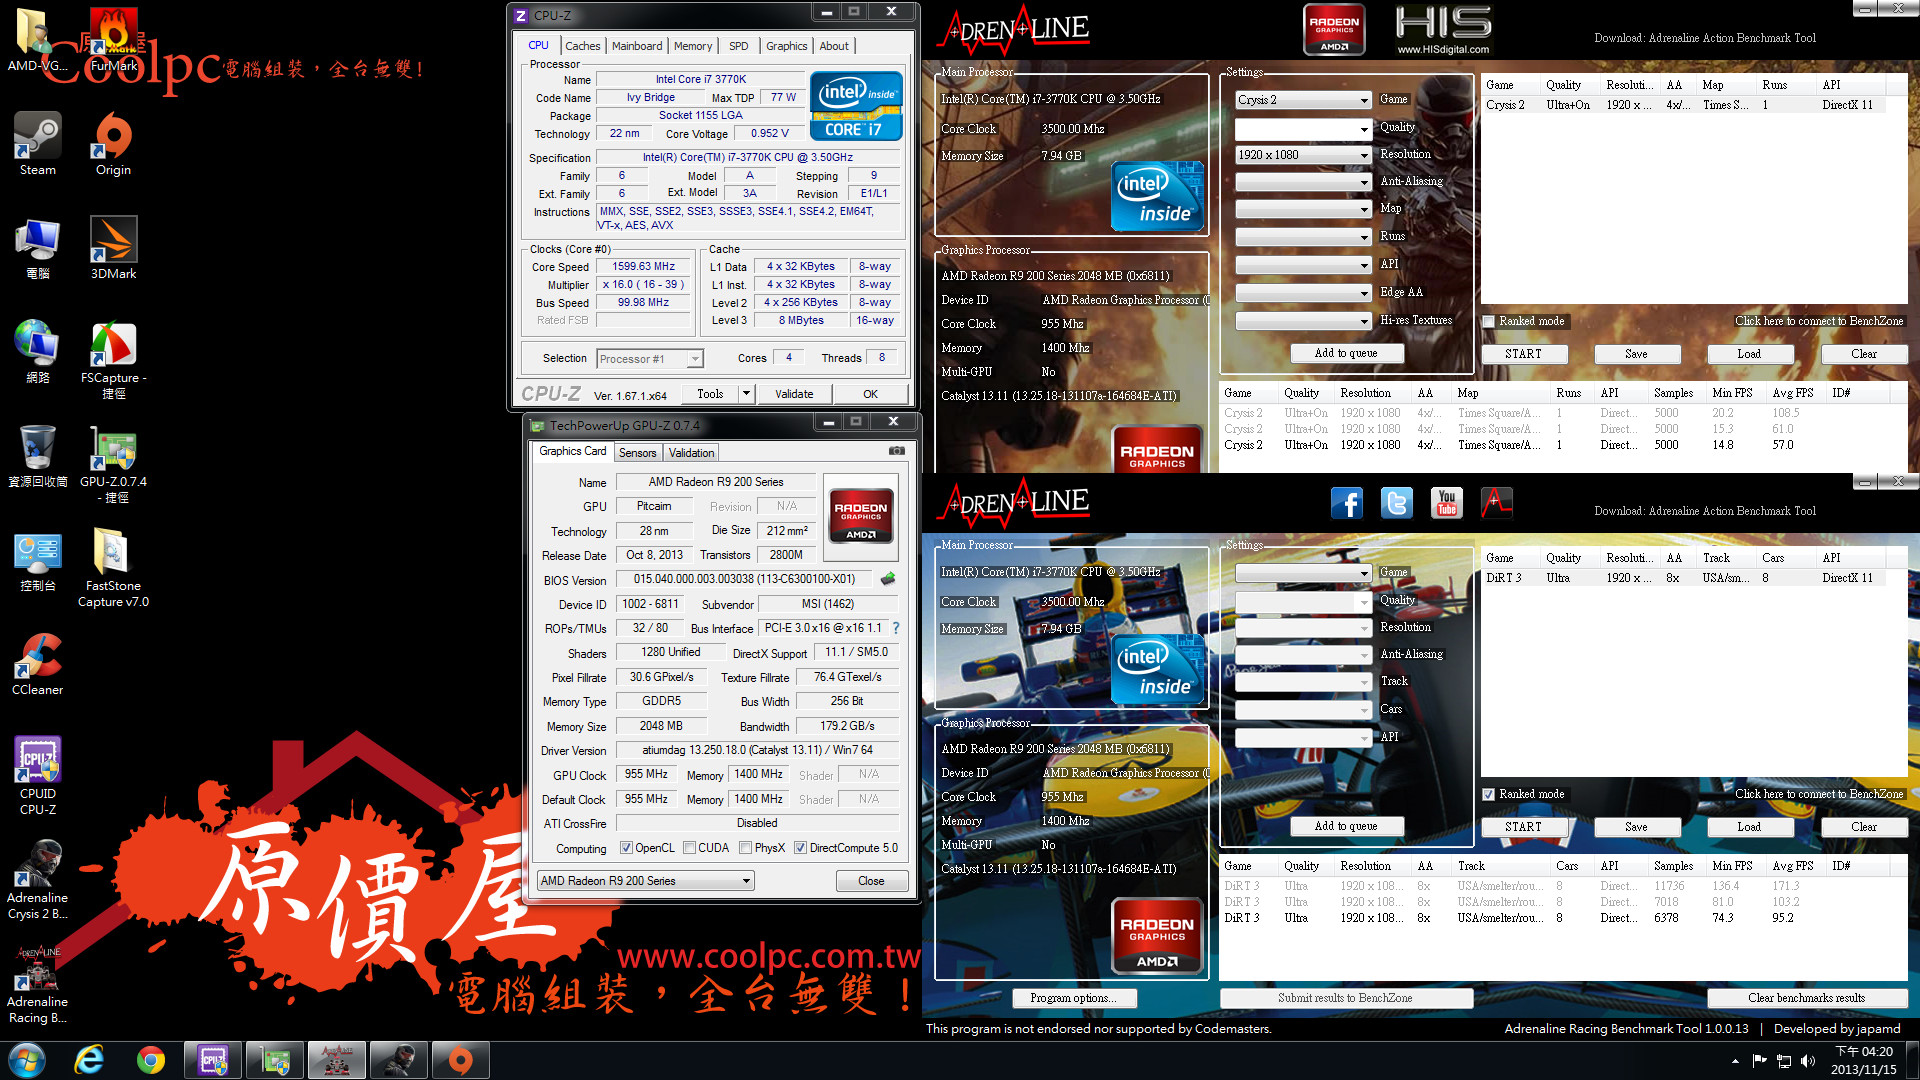Viewport: 1920px width, 1080px height.
Task: Click the Bus Interface question mark icon
Action: point(896,628)
